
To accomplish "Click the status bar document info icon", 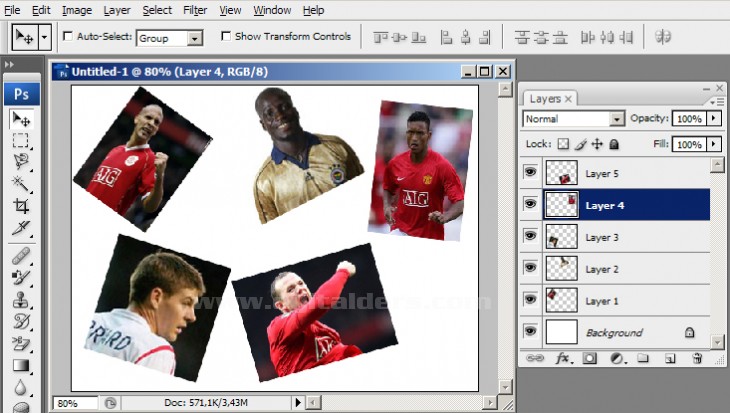I will click(x=110, y=403).
